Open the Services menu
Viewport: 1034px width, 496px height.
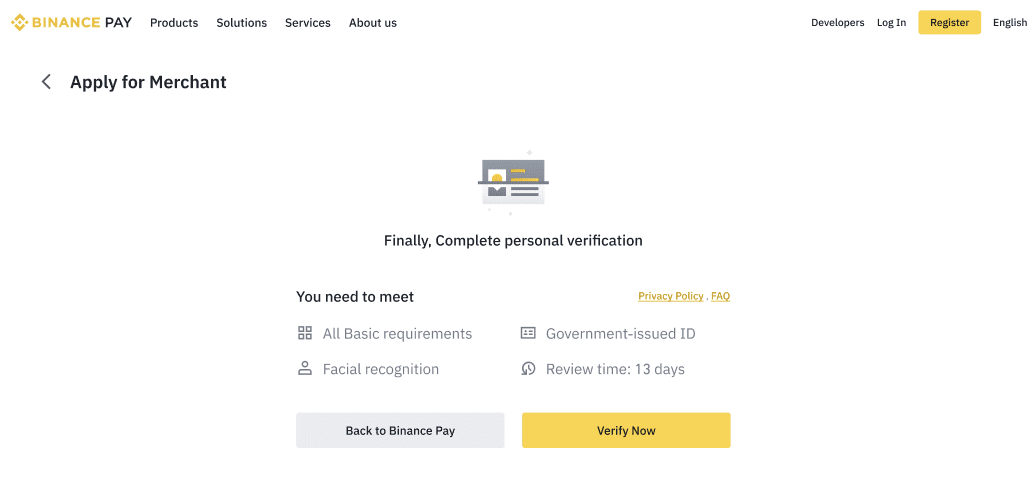pyautogui.click(x=308, y=22)
